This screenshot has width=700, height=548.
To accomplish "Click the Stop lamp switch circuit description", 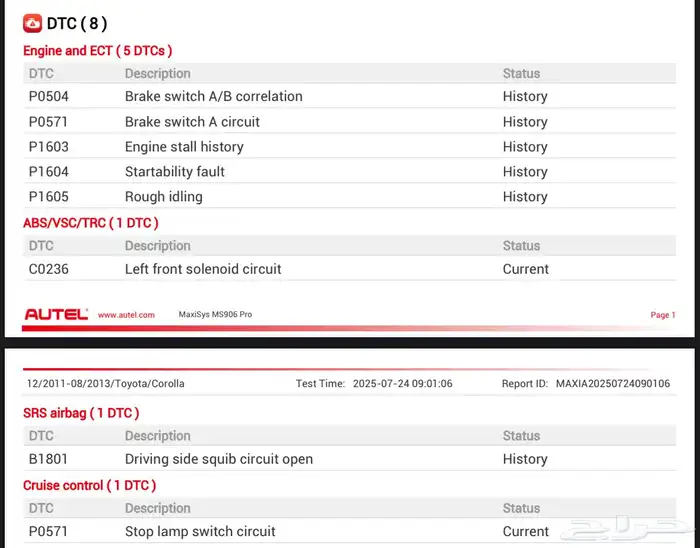I will coord(200,532).
